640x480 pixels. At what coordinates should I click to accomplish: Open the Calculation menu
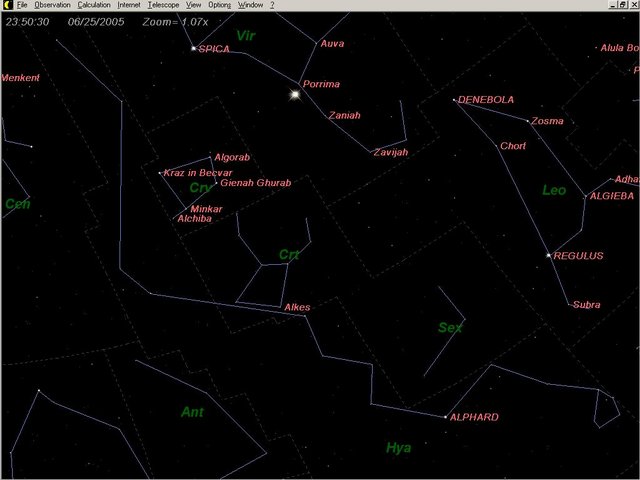pos(95,5)
